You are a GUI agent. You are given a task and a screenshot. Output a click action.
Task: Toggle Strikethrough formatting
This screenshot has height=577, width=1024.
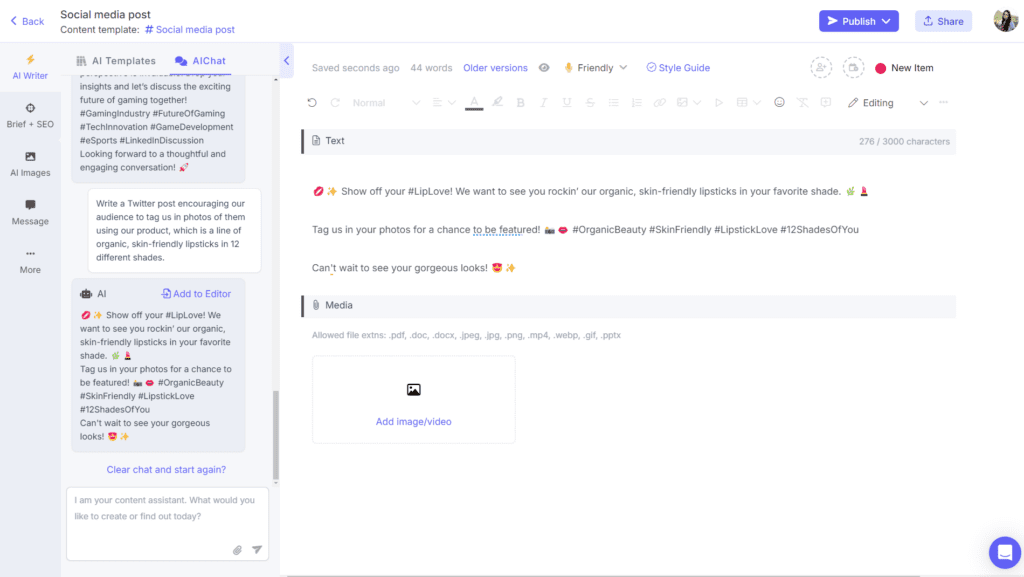click(x=589, y=102)
